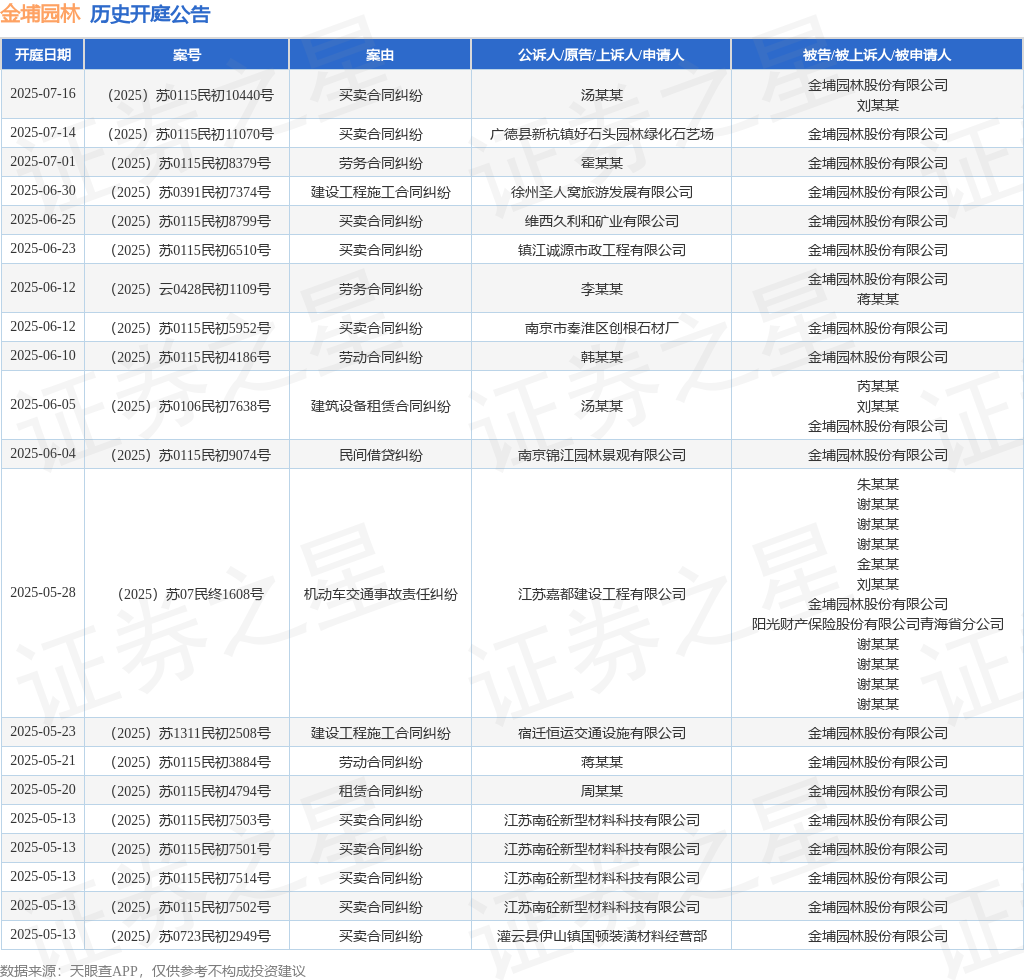The height and width of the screenshot is (980, 1024).
Task: Click defendant 朱某某
Action: tap(878, 484)
